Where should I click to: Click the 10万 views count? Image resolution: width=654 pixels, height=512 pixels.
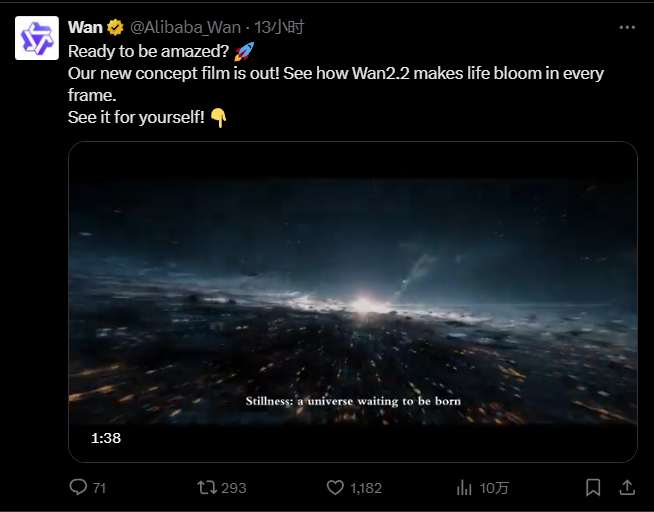[x=494, y=488]
